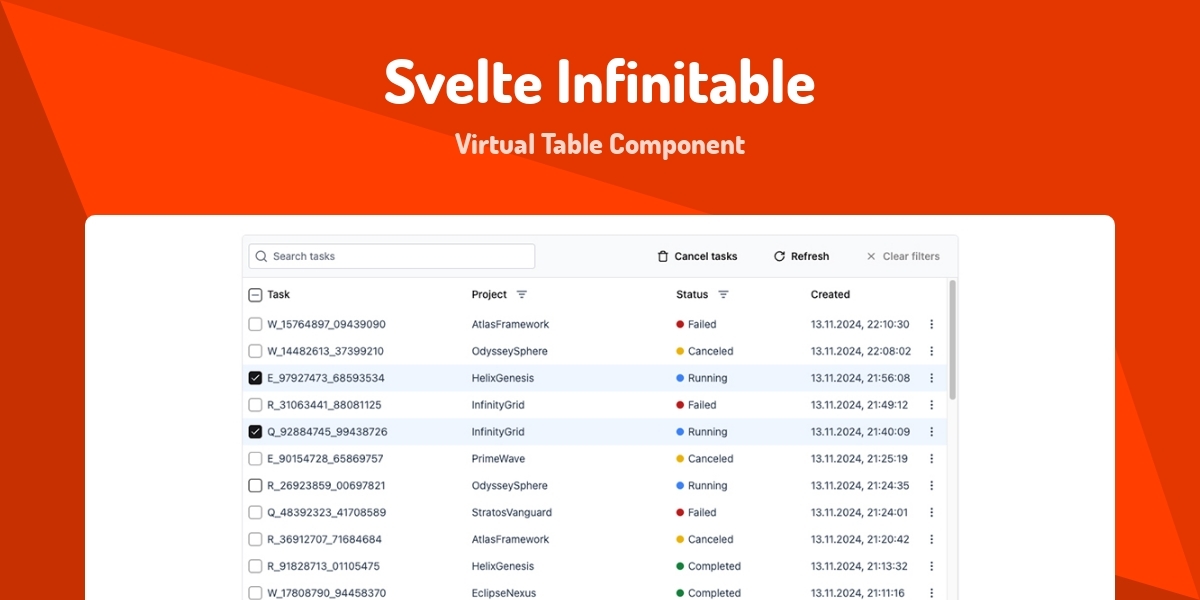Toggle the select-all checkbox in Task header
The width and height of the screenshot is (1200, 600).
tap(255, 295)
